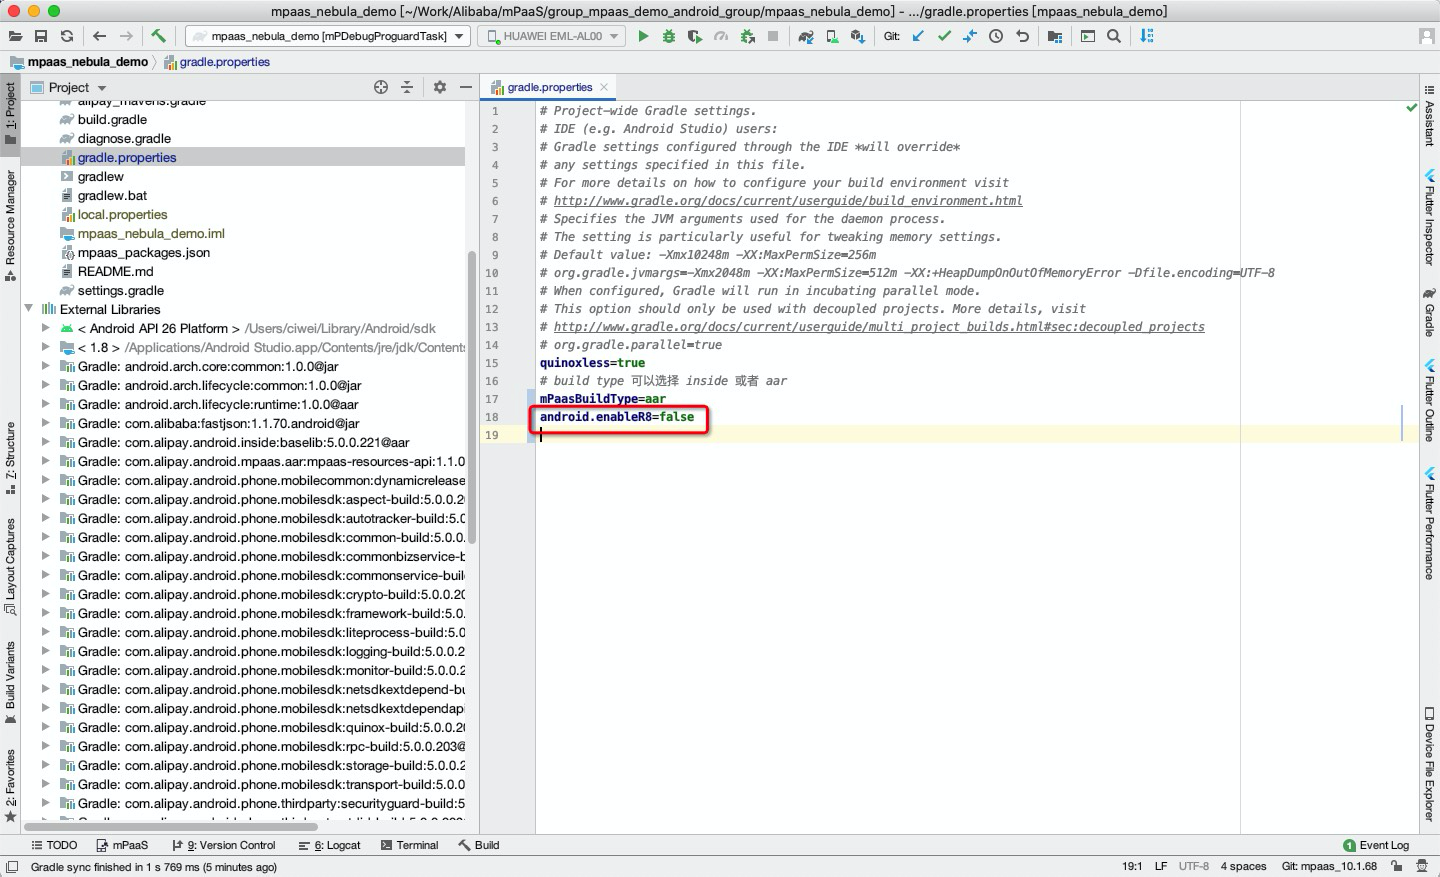Open the Terminal tool window

click(410, 845)
